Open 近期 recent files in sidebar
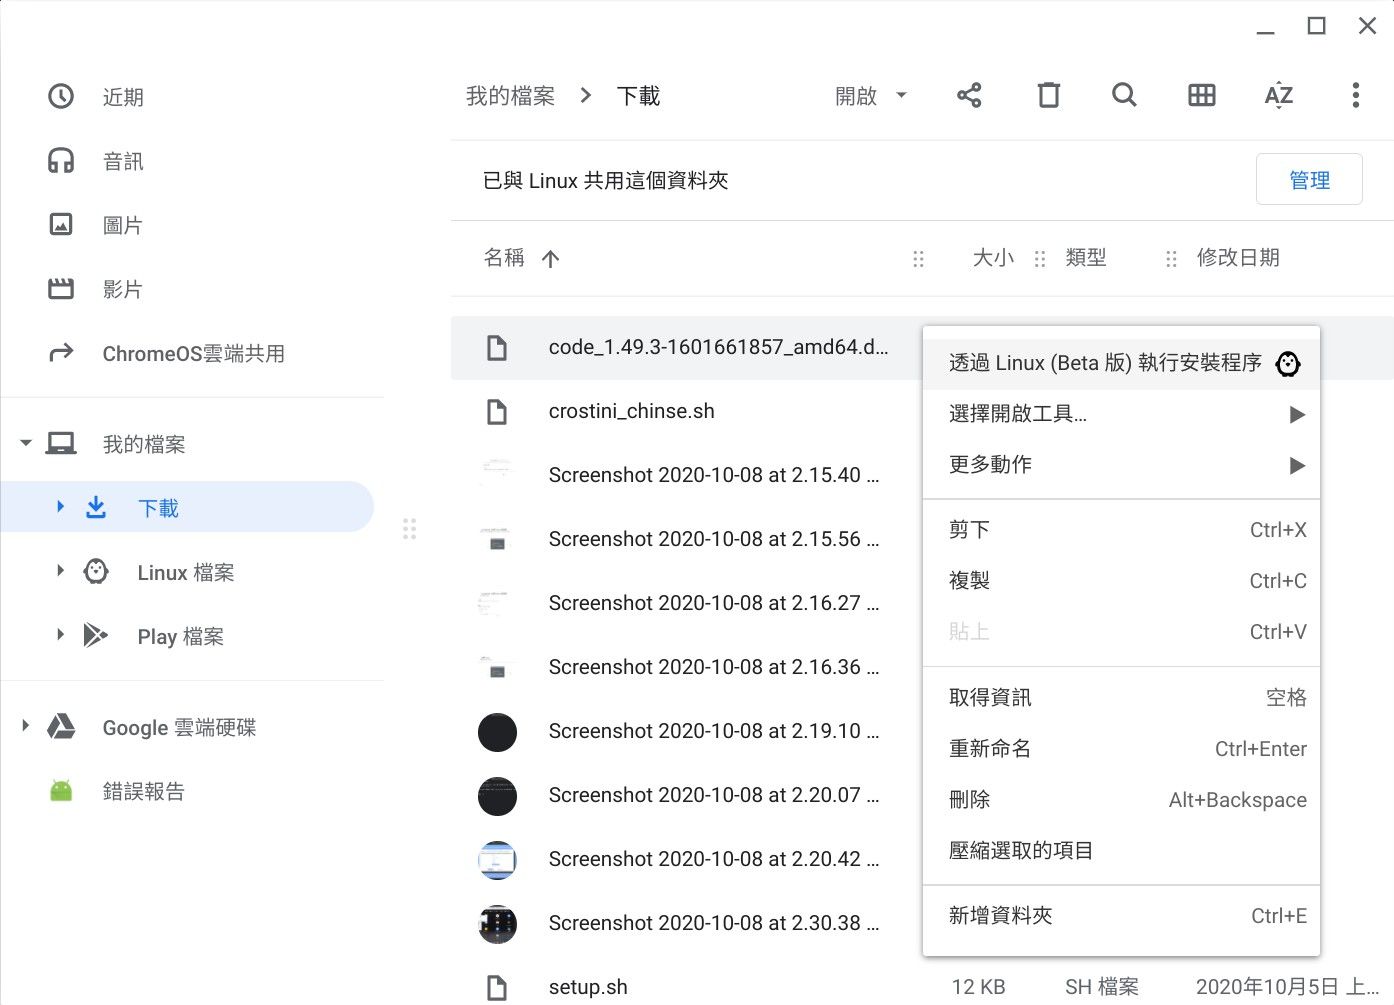Image resolution: width=1394 pixels, height=1005 pixels. pos(123,97)
